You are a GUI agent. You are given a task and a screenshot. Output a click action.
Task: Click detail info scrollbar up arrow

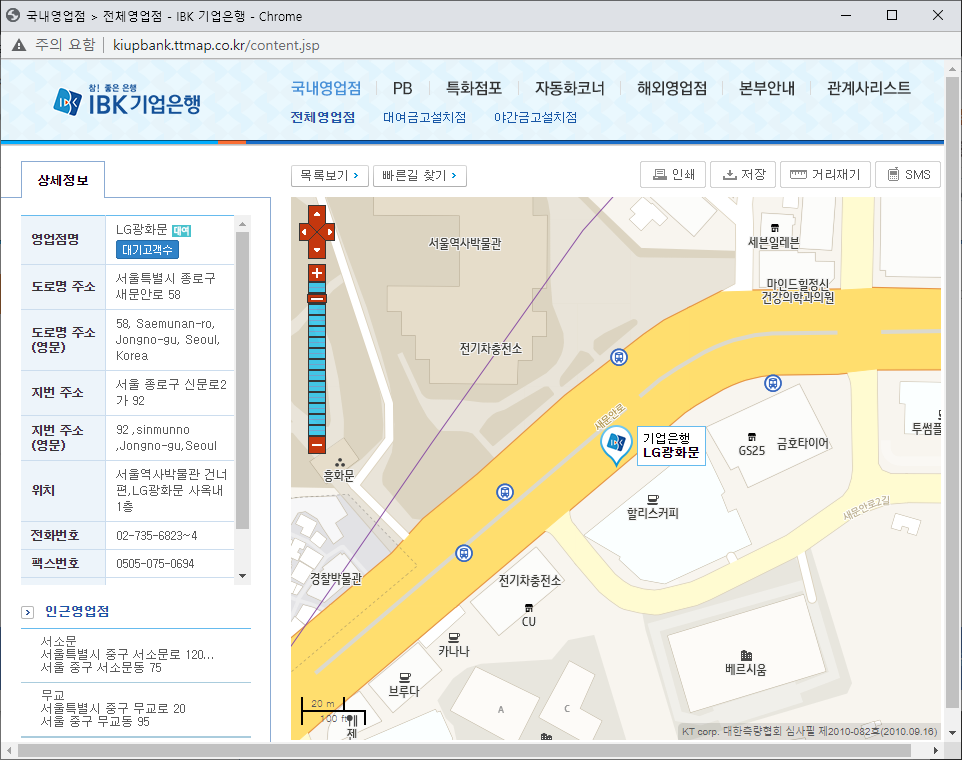coord(242,224)
